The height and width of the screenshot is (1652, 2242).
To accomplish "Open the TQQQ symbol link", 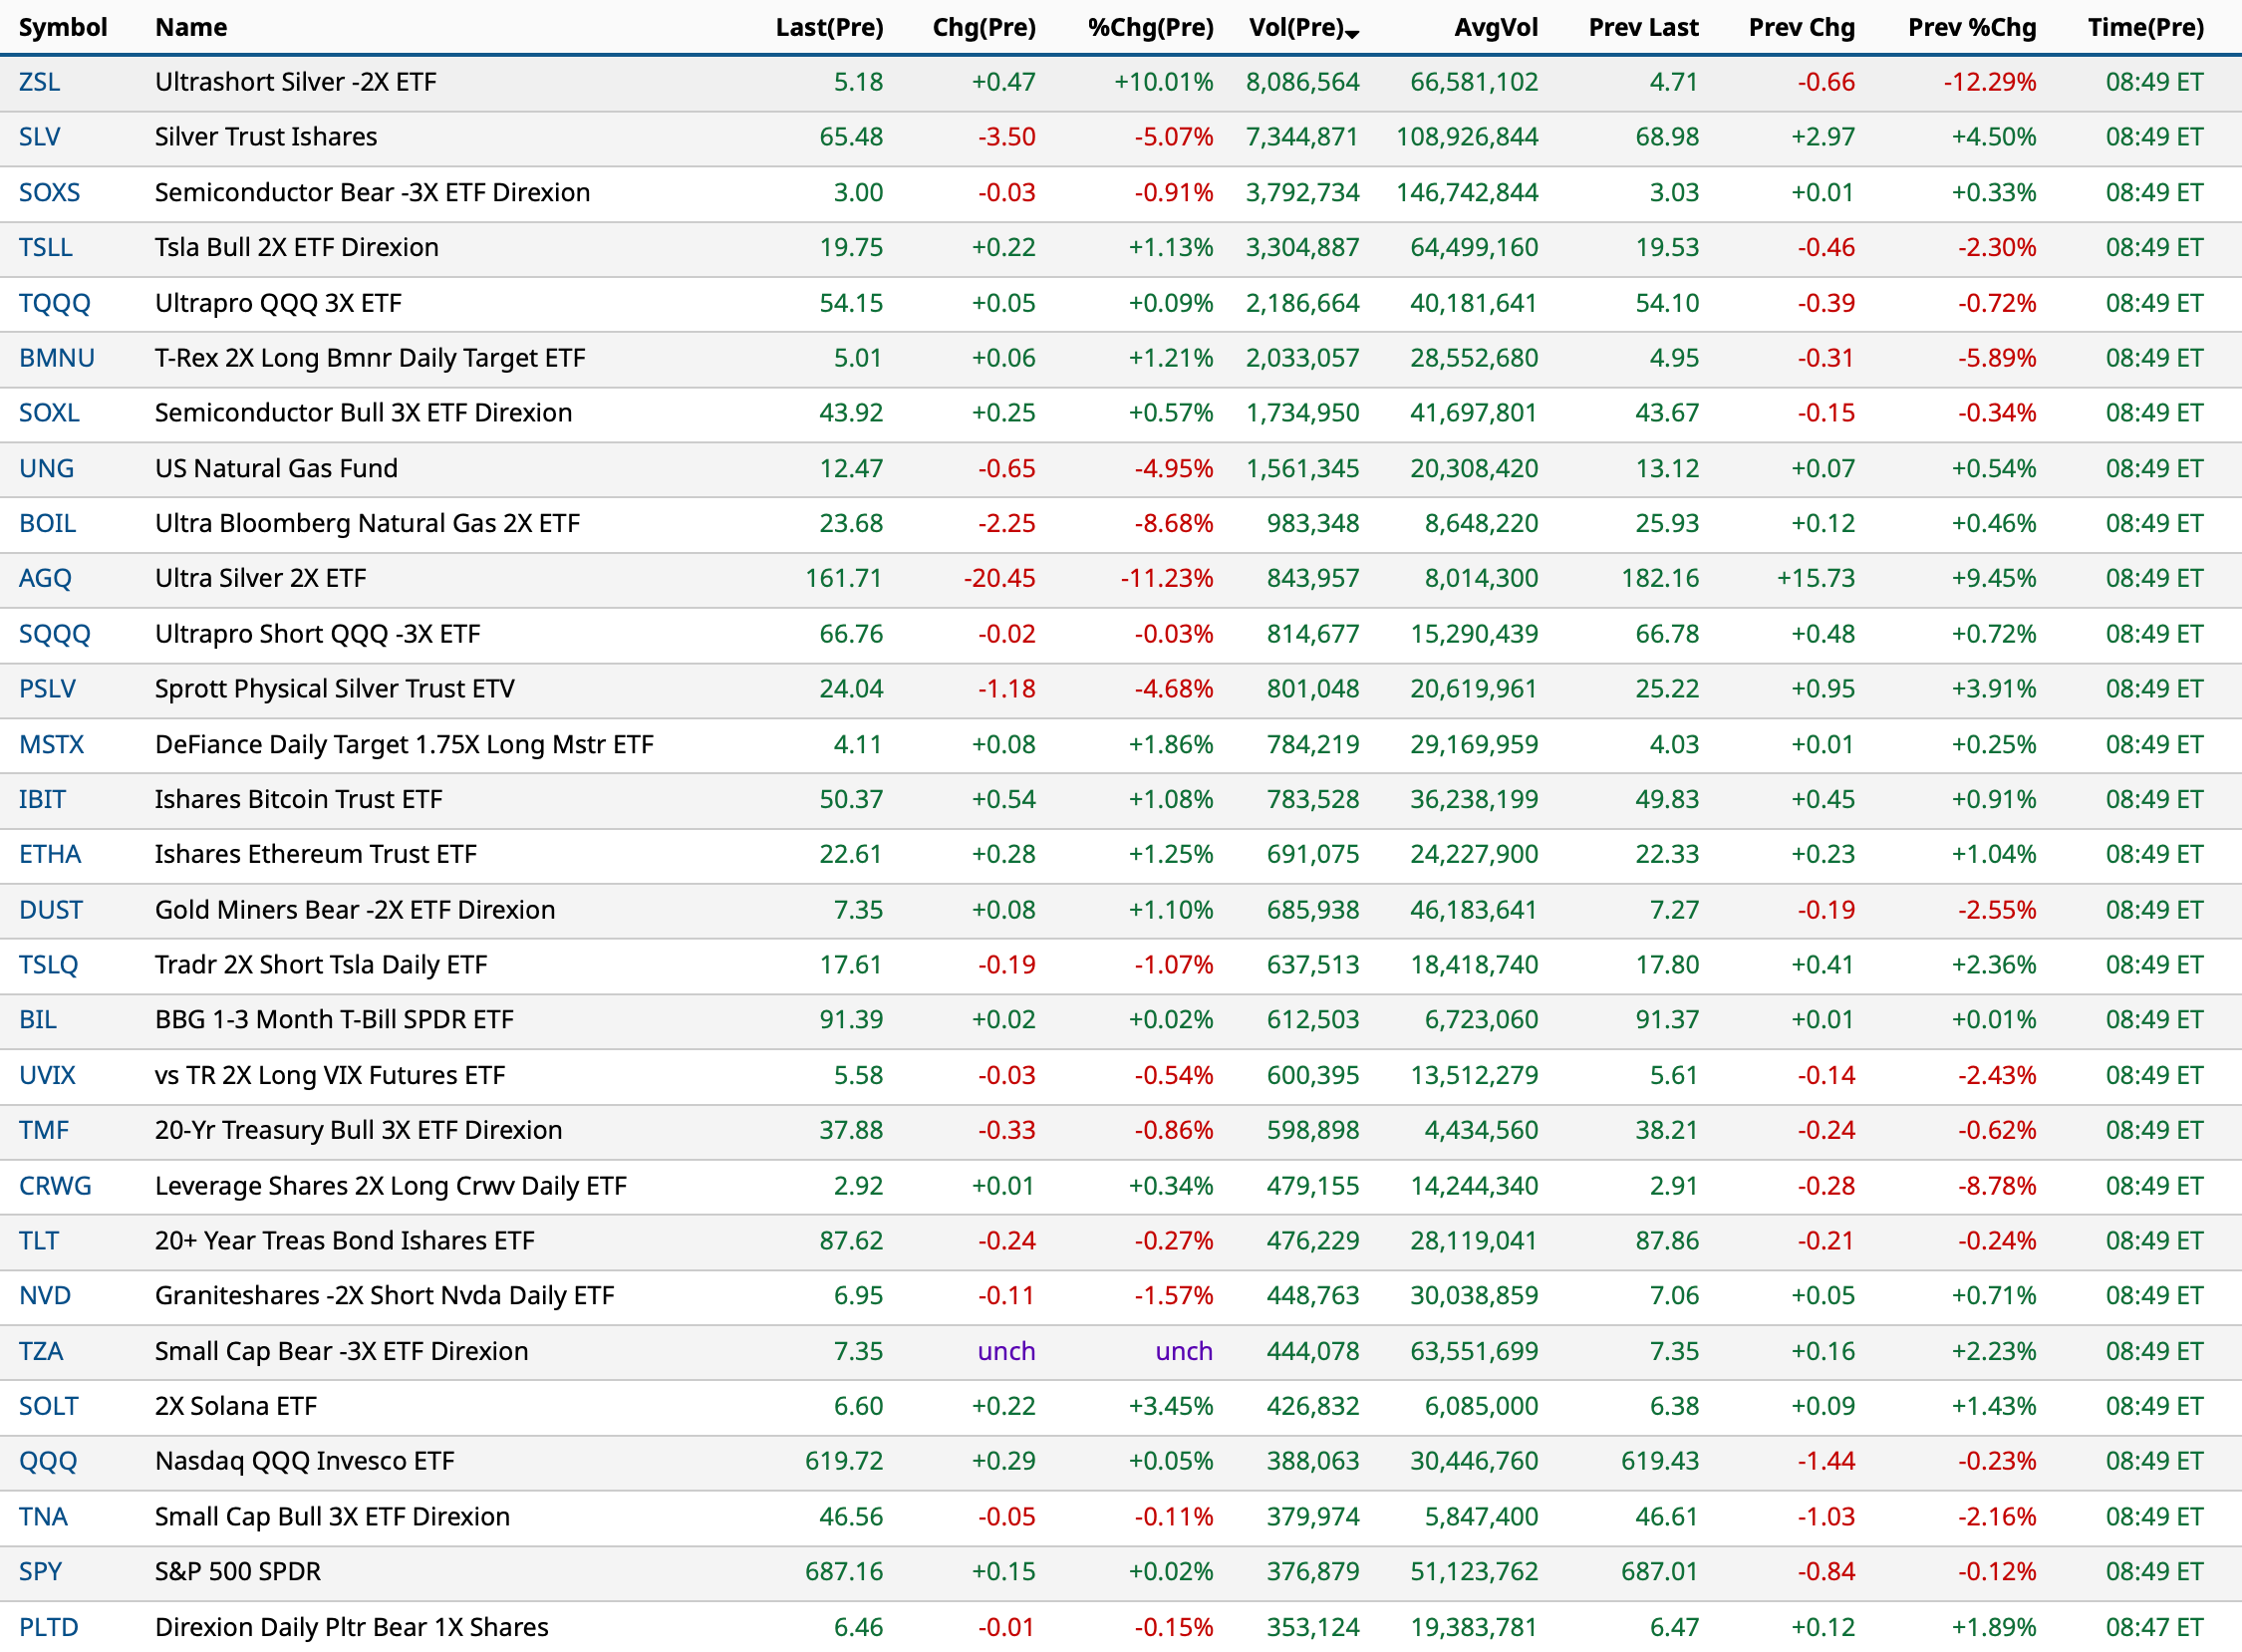I will [55, 303].
